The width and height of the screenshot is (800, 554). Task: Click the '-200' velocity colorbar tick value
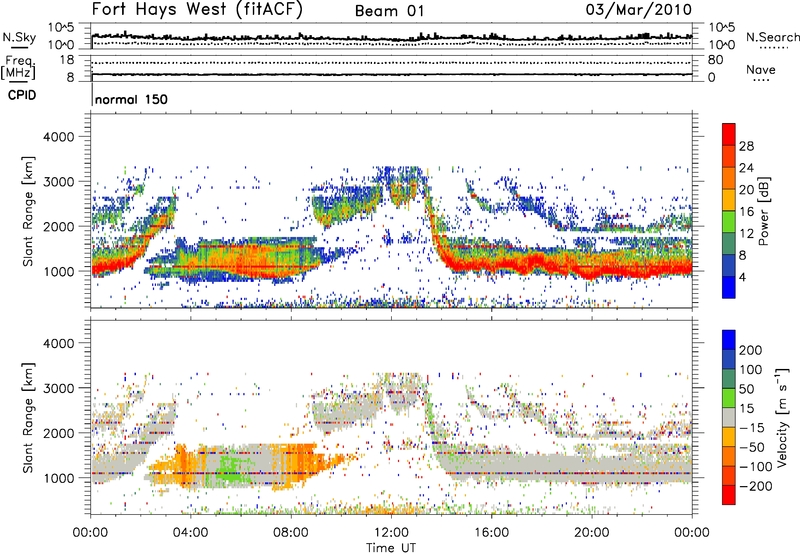point(755,486)
